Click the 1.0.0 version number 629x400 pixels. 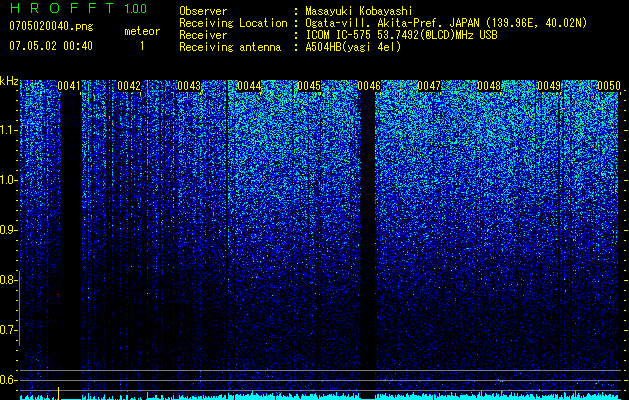click(136, 8)
